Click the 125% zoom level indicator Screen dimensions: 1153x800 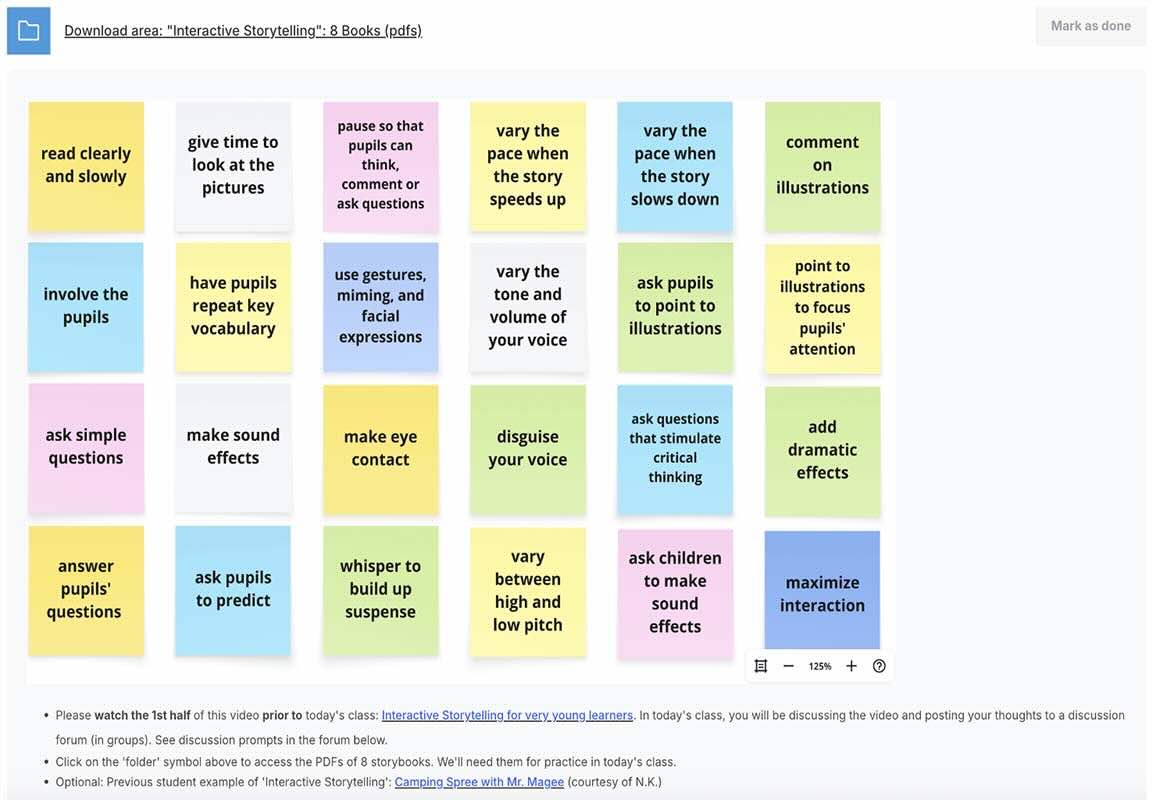pos(820,666)
